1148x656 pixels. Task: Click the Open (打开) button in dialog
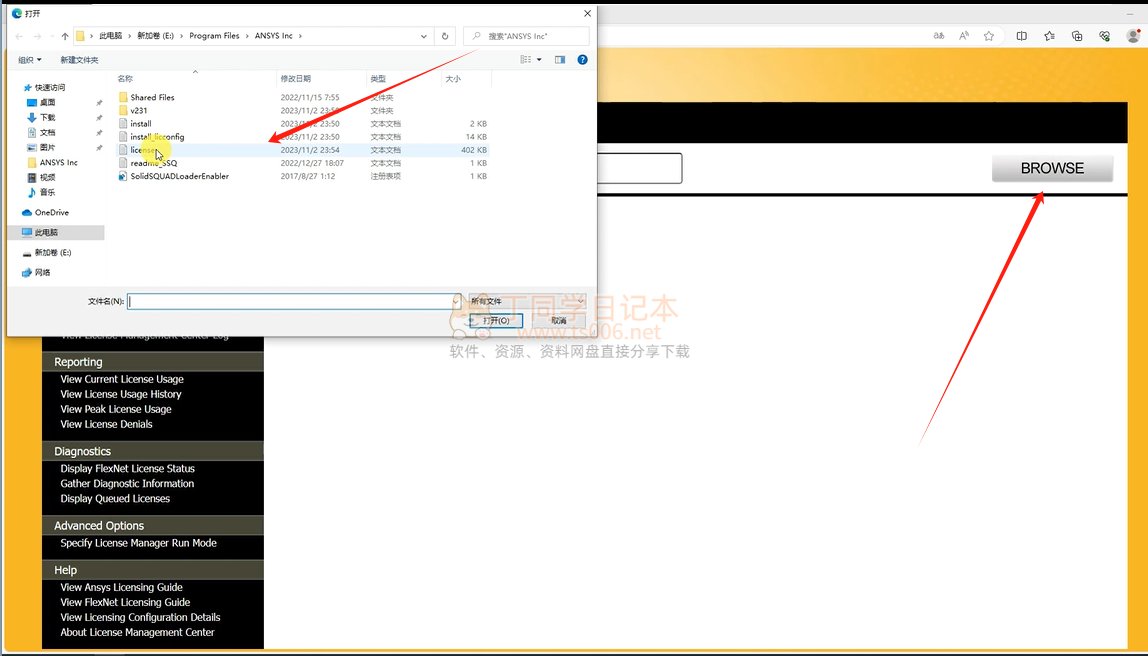(496, 320)
